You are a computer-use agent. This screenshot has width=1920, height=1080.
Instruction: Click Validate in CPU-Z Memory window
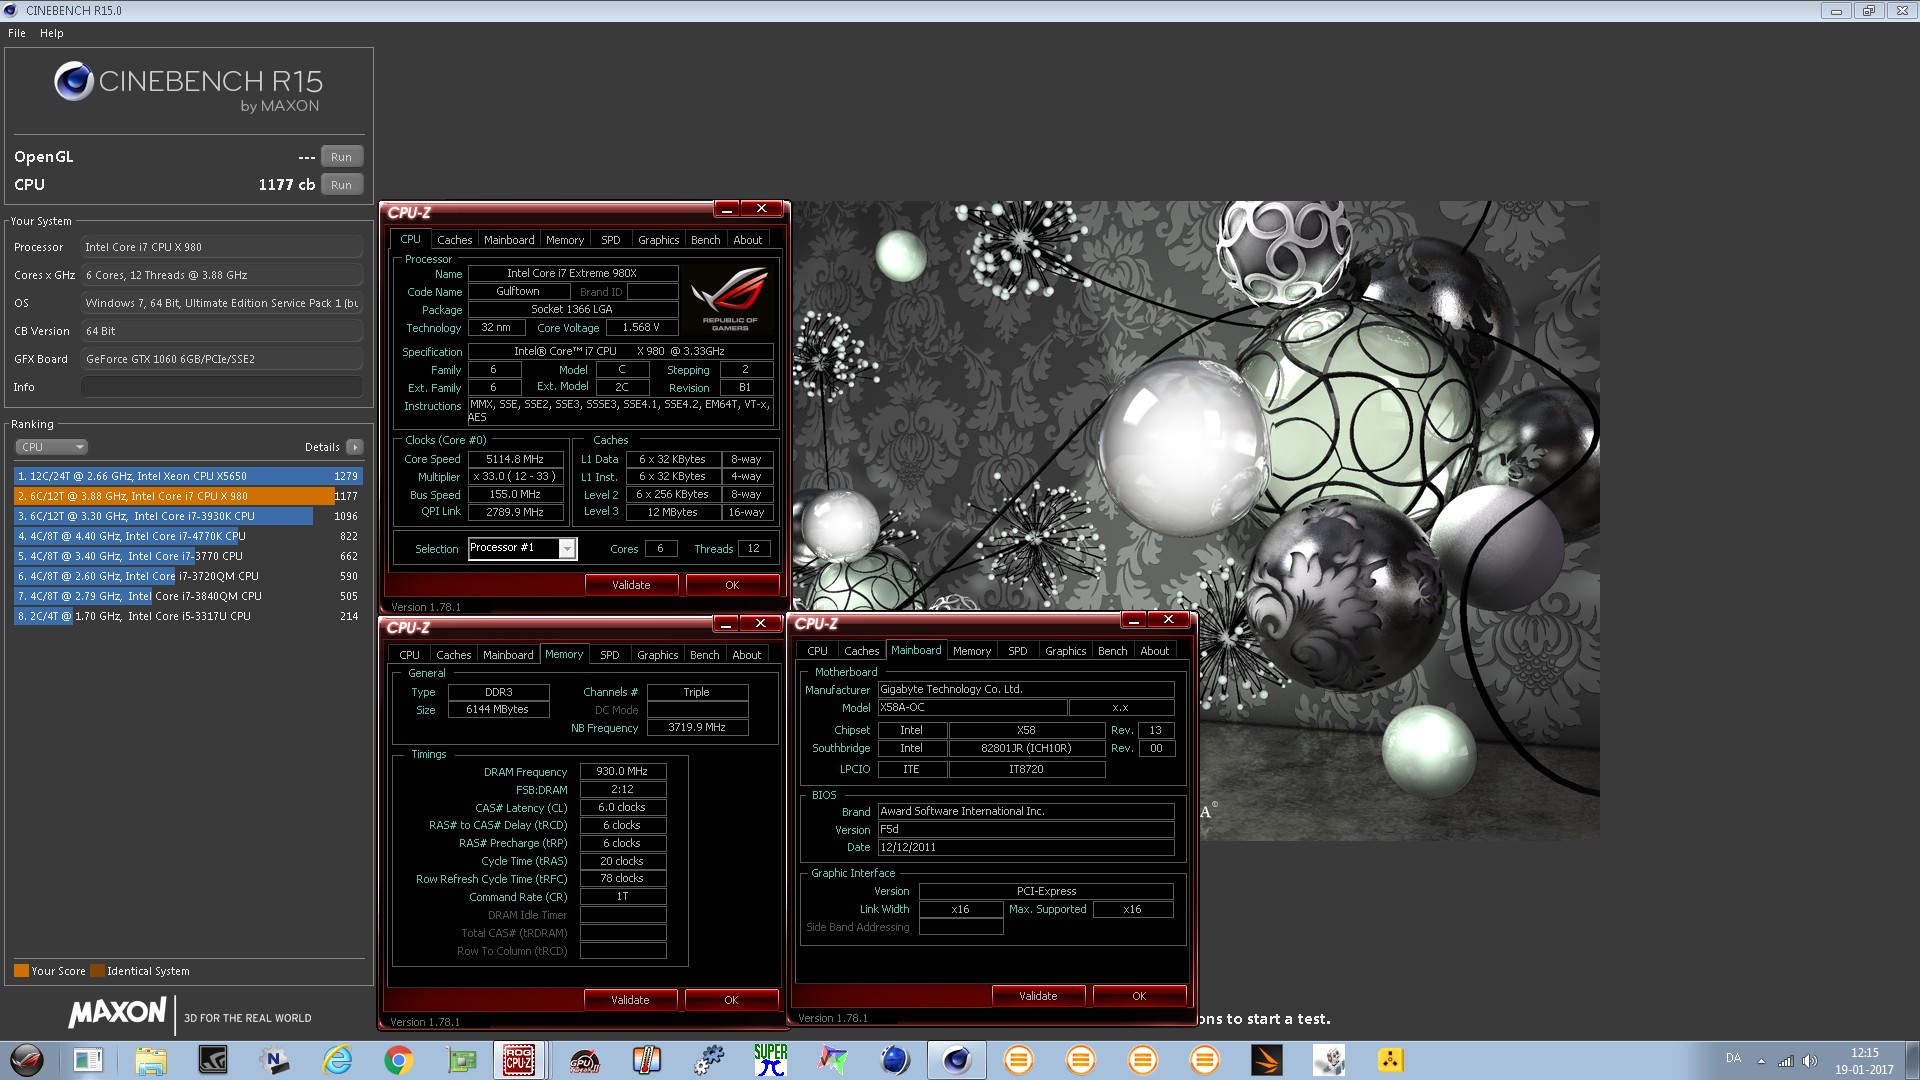point(630,1000)
